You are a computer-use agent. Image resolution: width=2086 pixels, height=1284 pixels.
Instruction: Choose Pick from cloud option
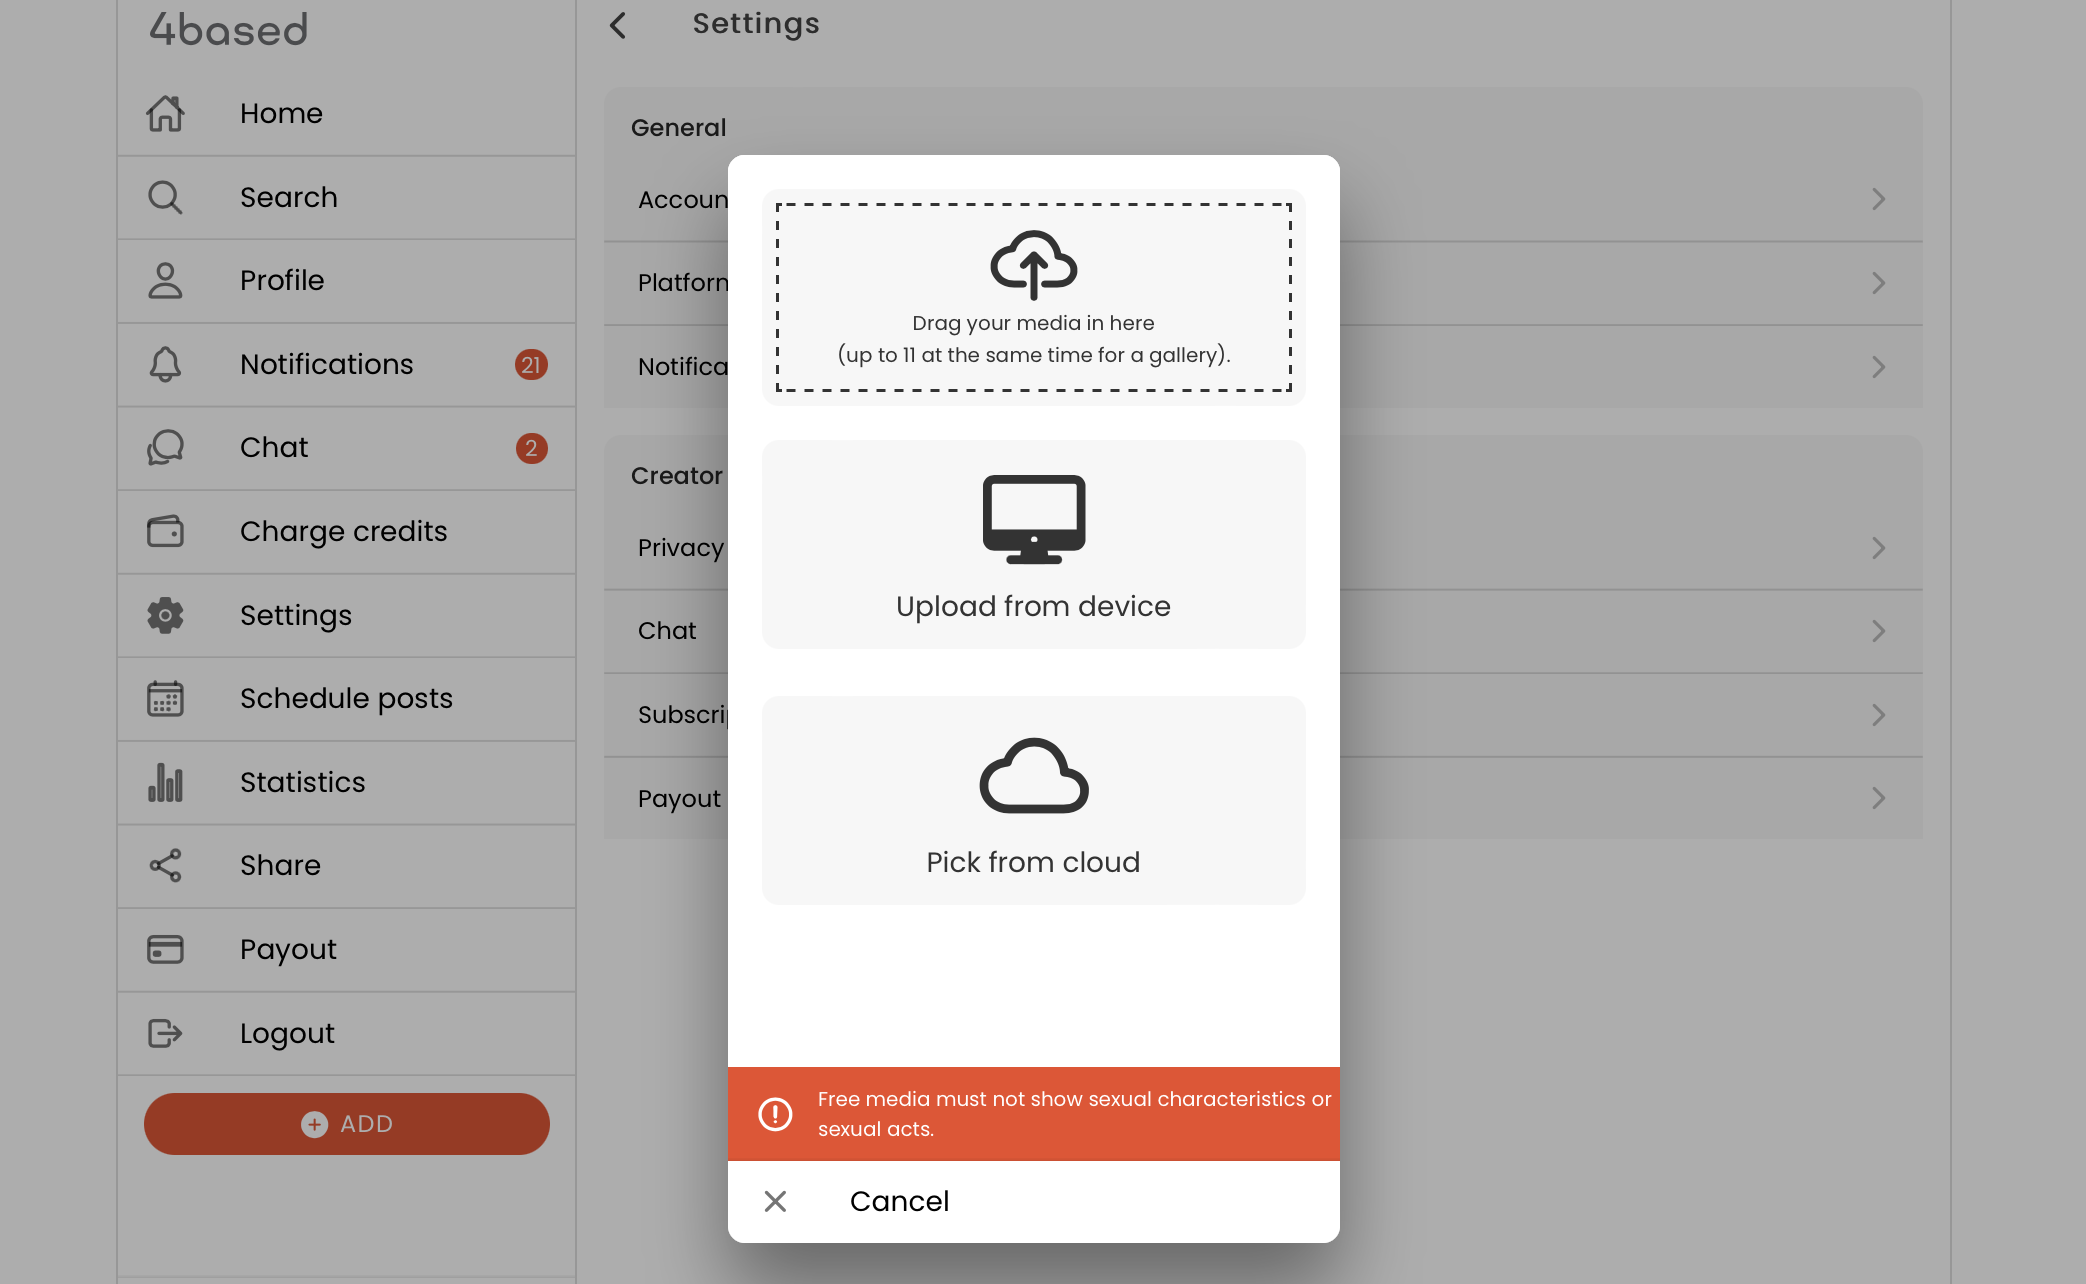(1033, 800)
